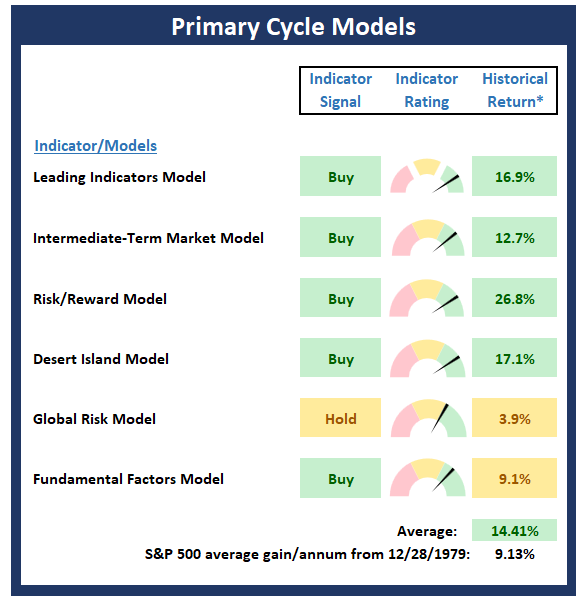The height and width of the screenshot is (597, 579).
Task: Click the Risk/Reward Model rating gauge
Action: pos(427,298)
